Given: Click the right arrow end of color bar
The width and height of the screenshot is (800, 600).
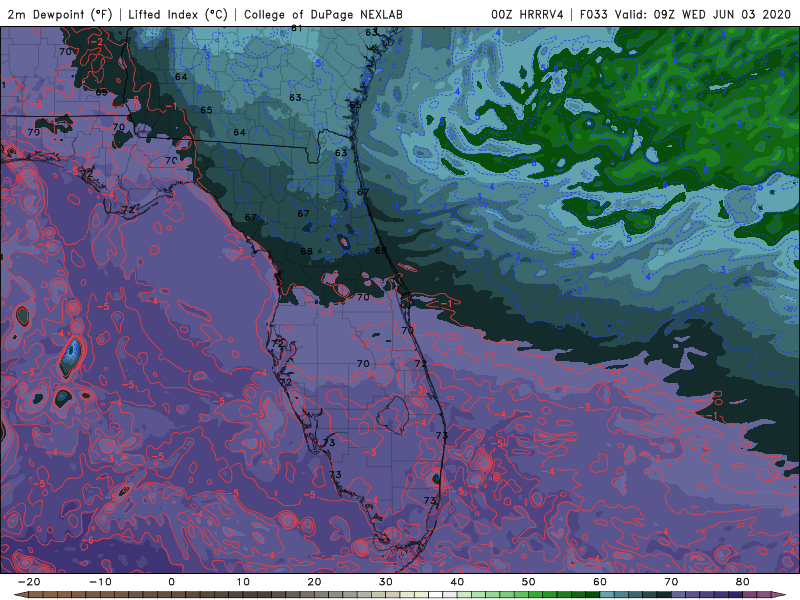Looking at the screenshot, I should click(779, 595).
